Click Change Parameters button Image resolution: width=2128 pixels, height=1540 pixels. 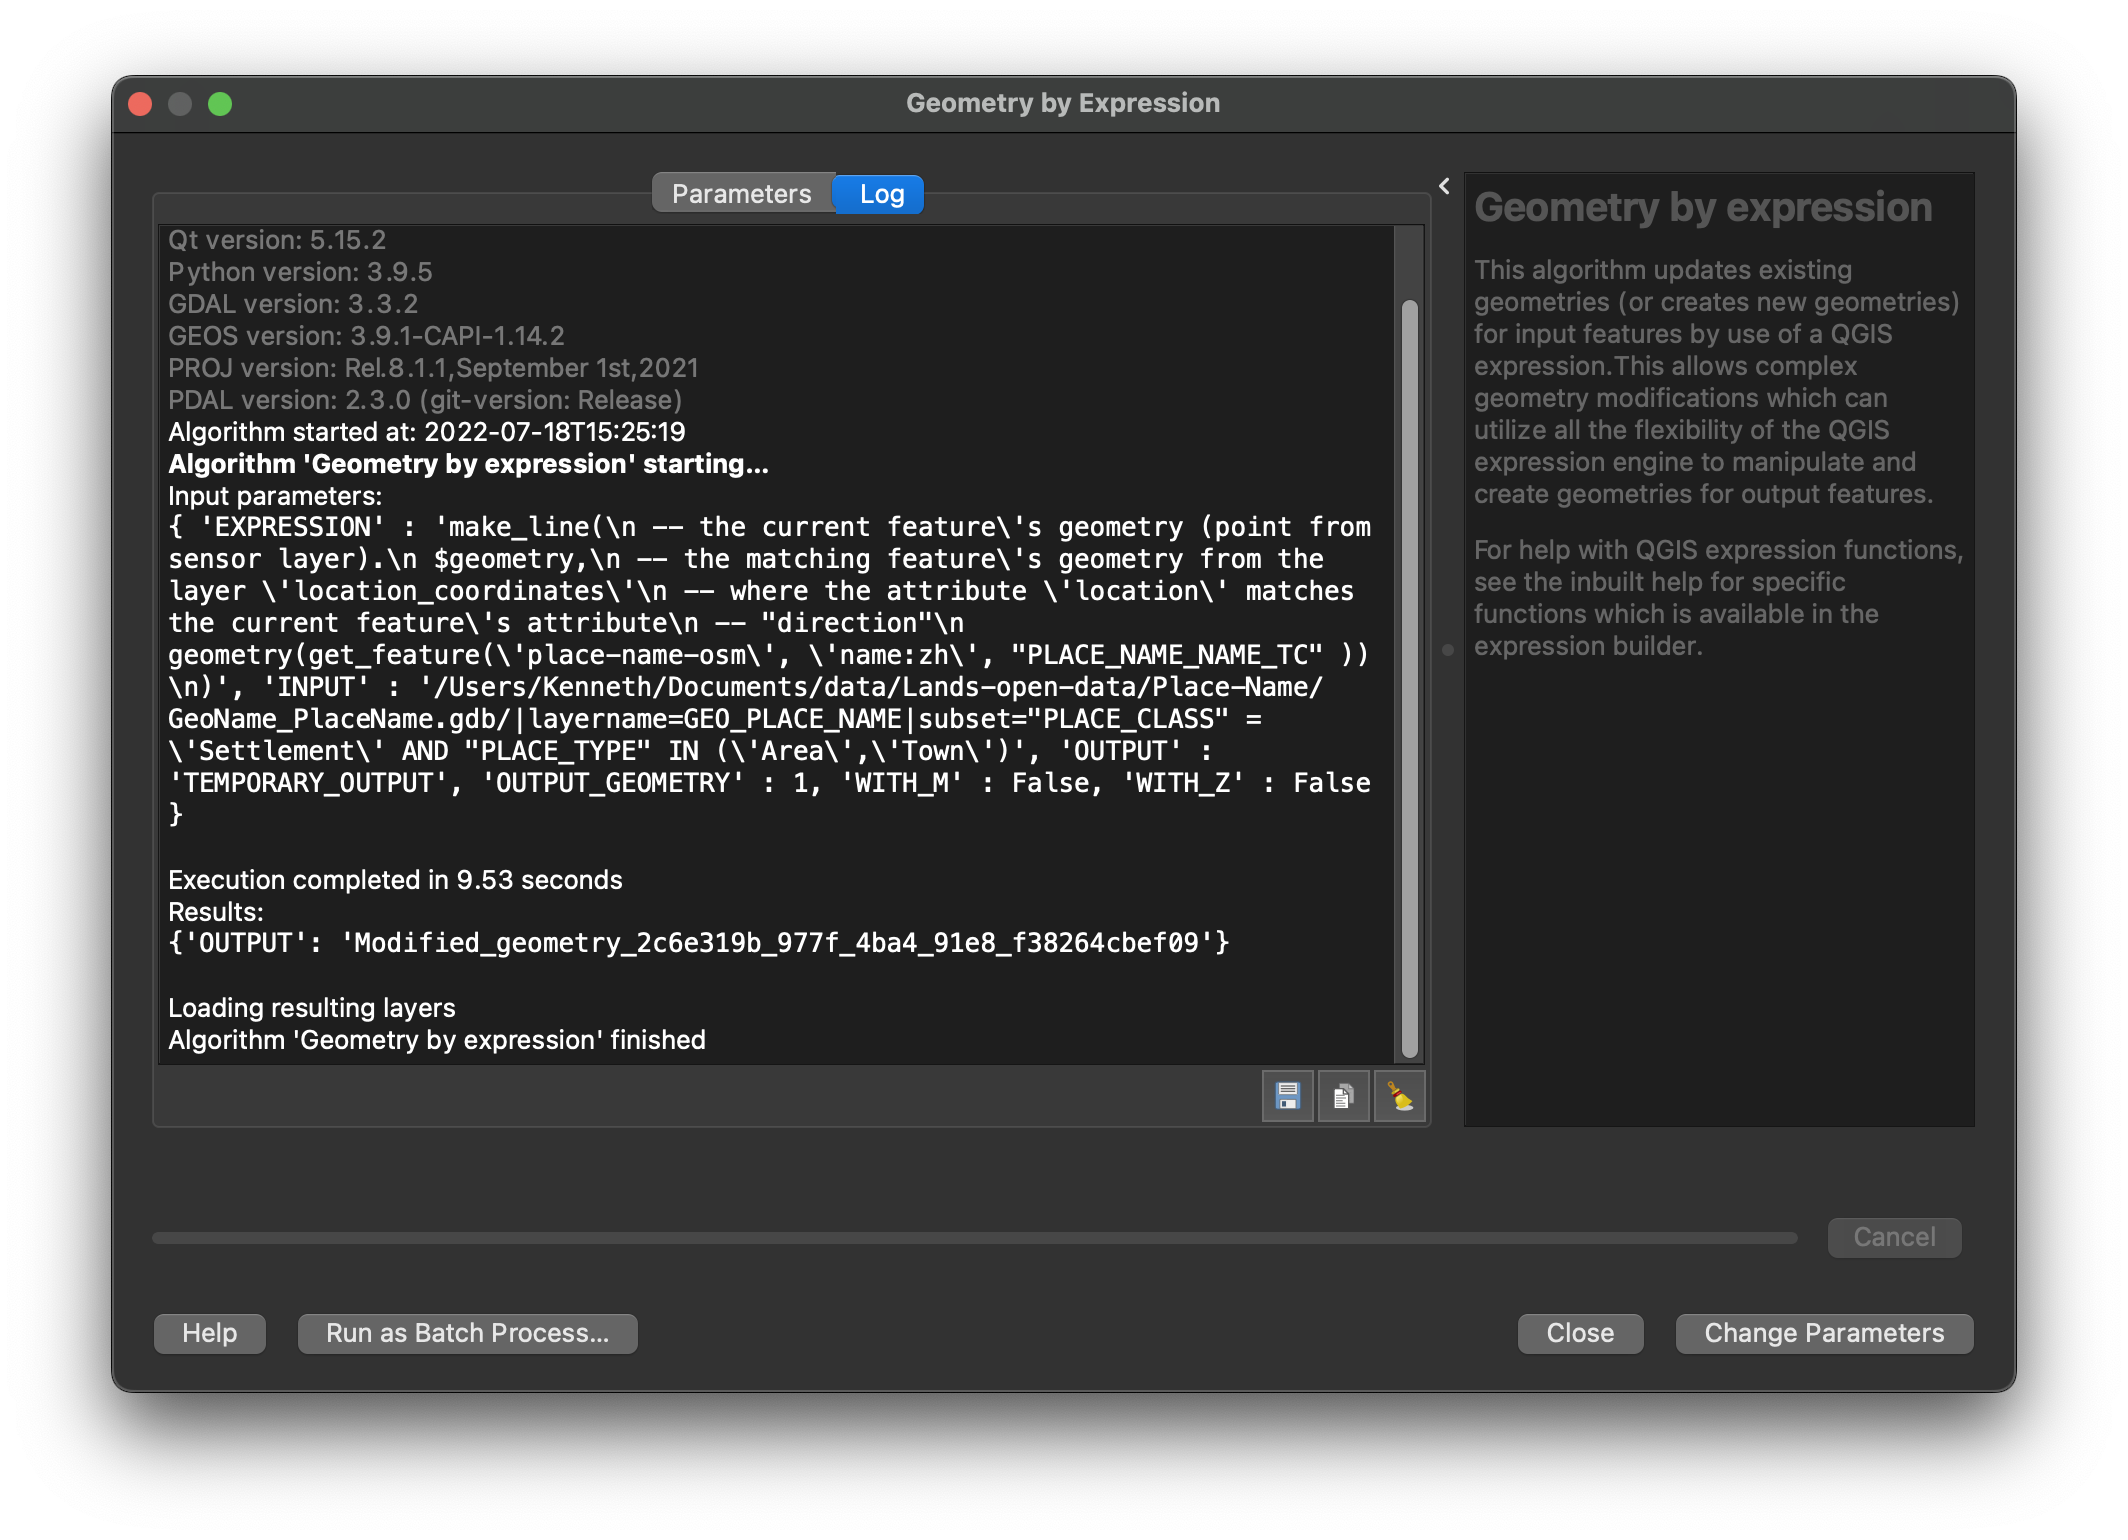[1823, 1333]
